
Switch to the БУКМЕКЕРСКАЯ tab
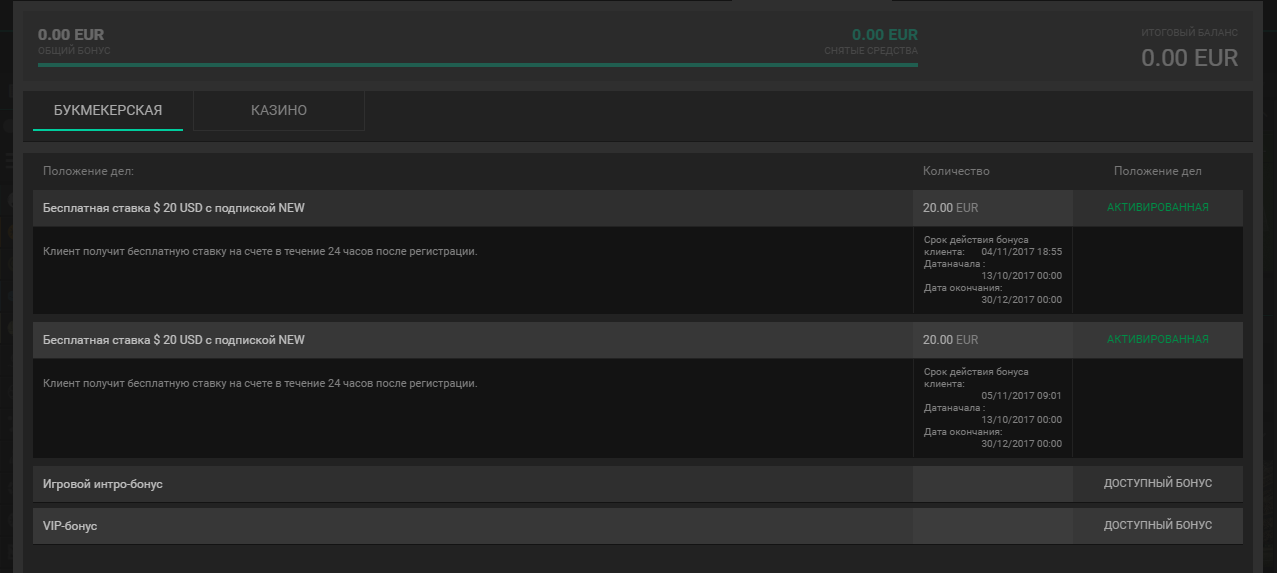pos(108,111)
